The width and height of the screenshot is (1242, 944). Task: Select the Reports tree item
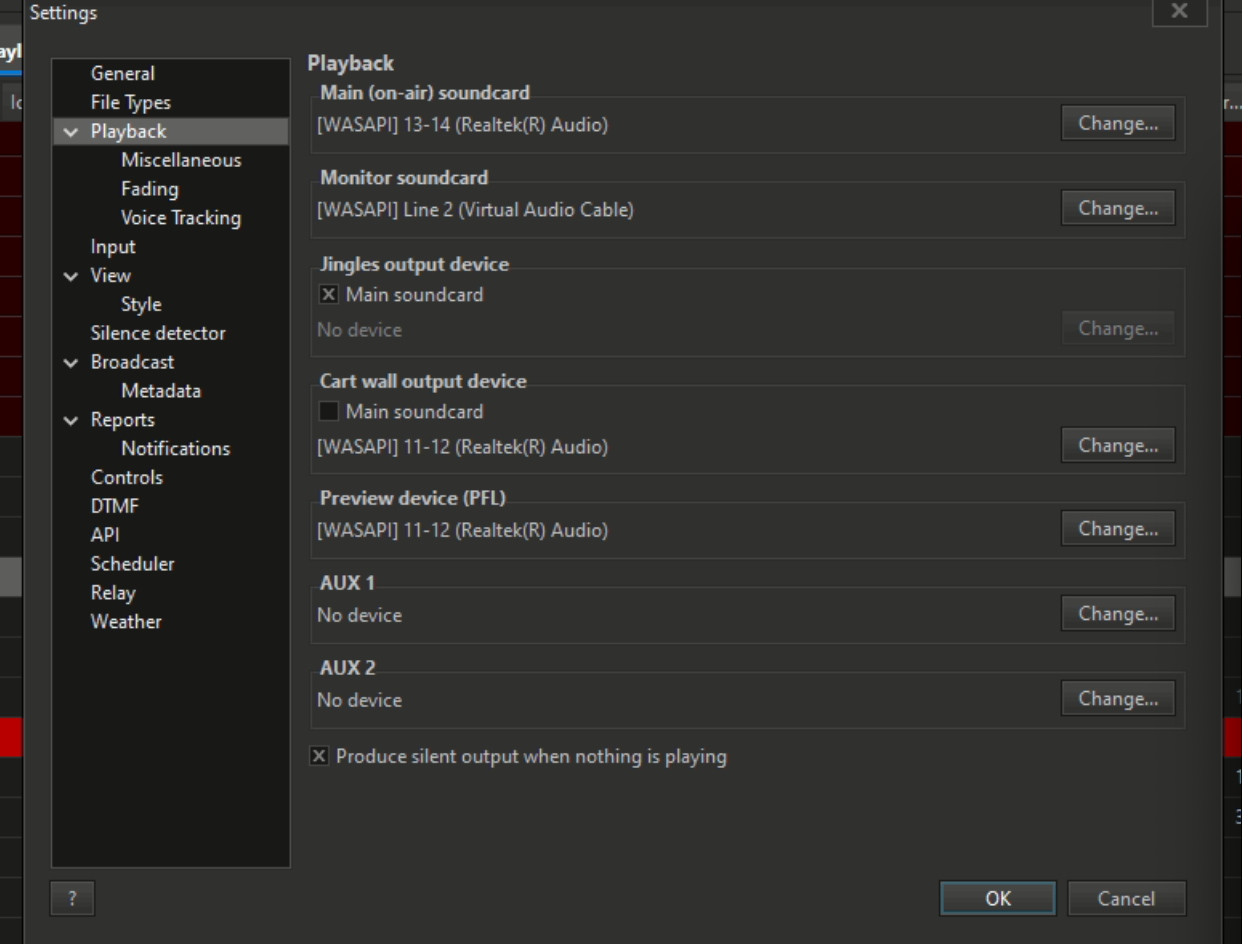click(x=123, y=421)
